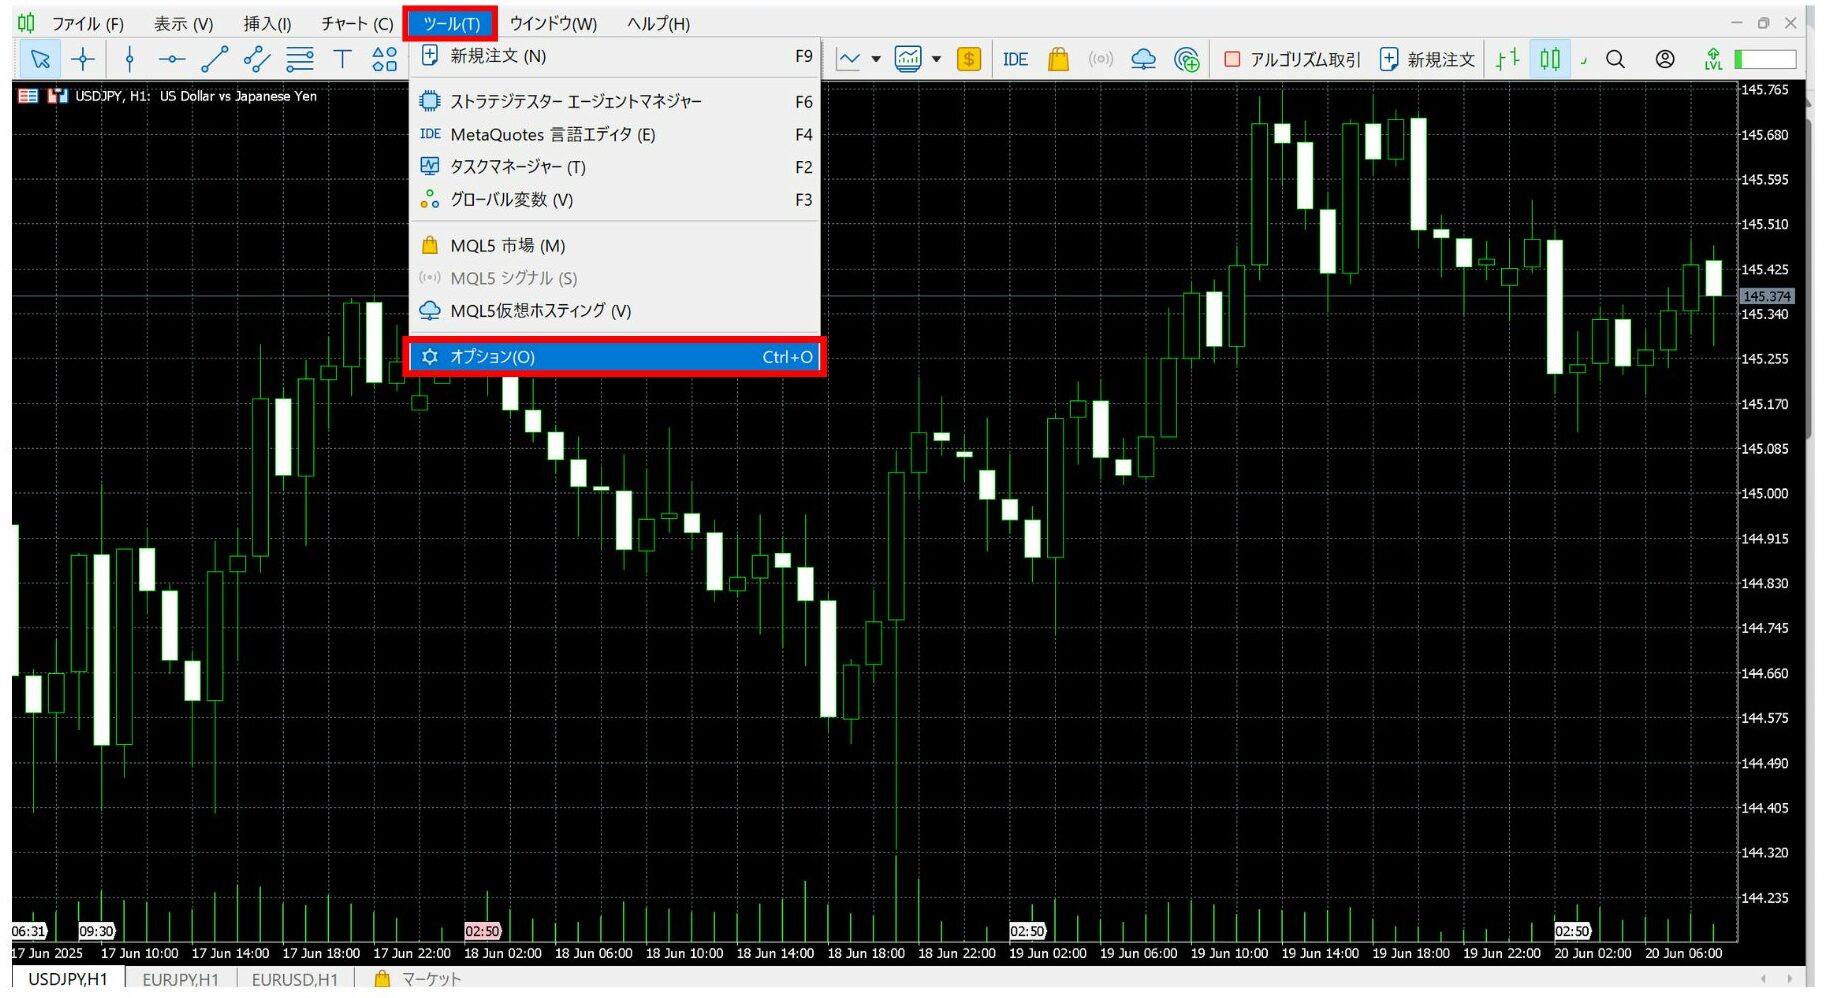Screen dimensions: 1834x998
Task: Toggle the アルゴリズム取引 algo trading button
Action: coord(1291,59)
